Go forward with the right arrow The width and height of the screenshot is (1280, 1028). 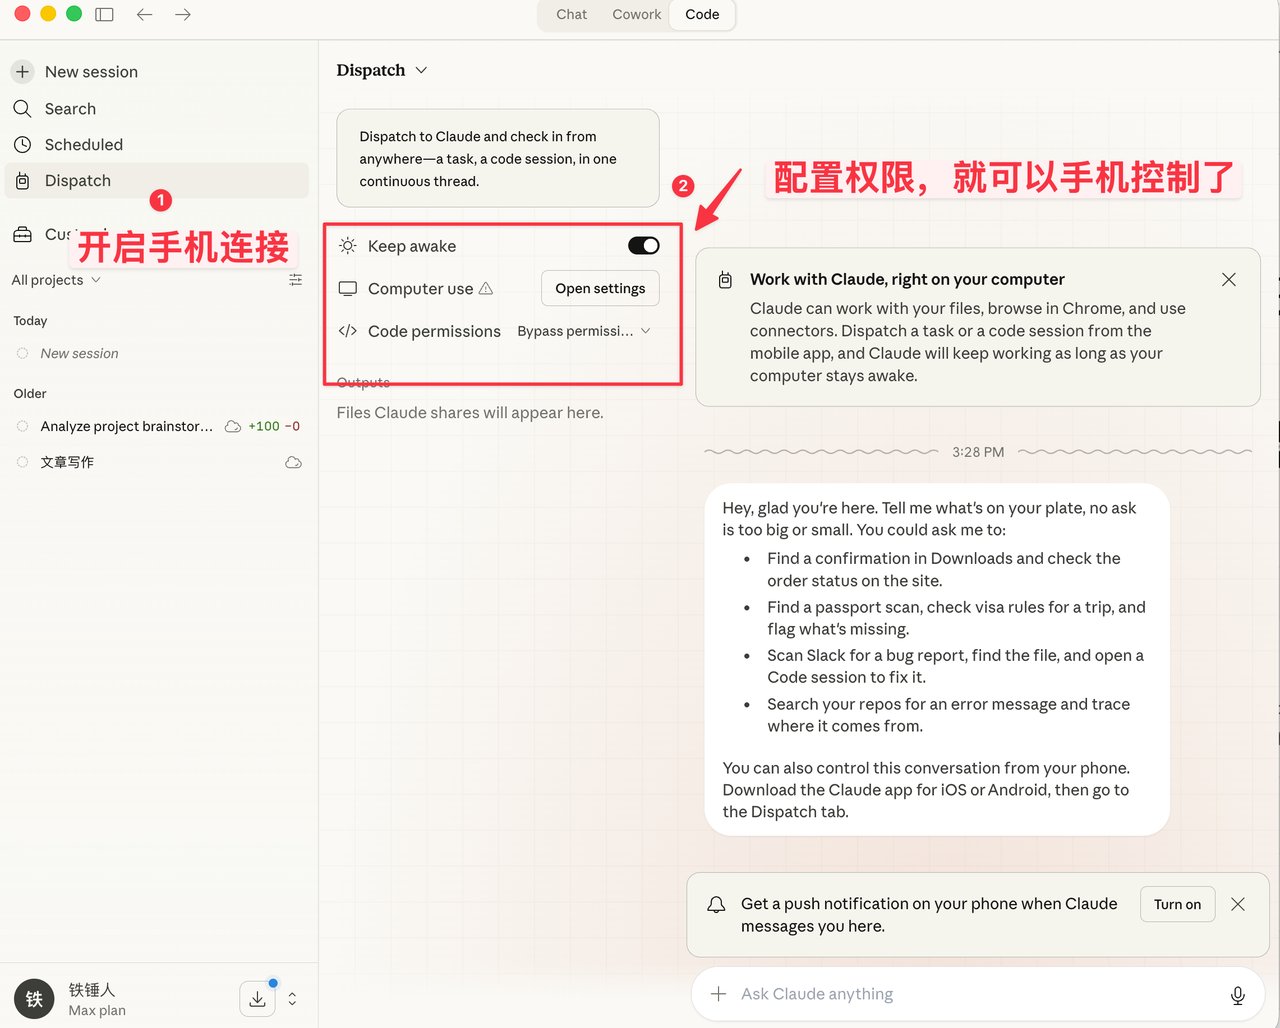tap(182, 14)
